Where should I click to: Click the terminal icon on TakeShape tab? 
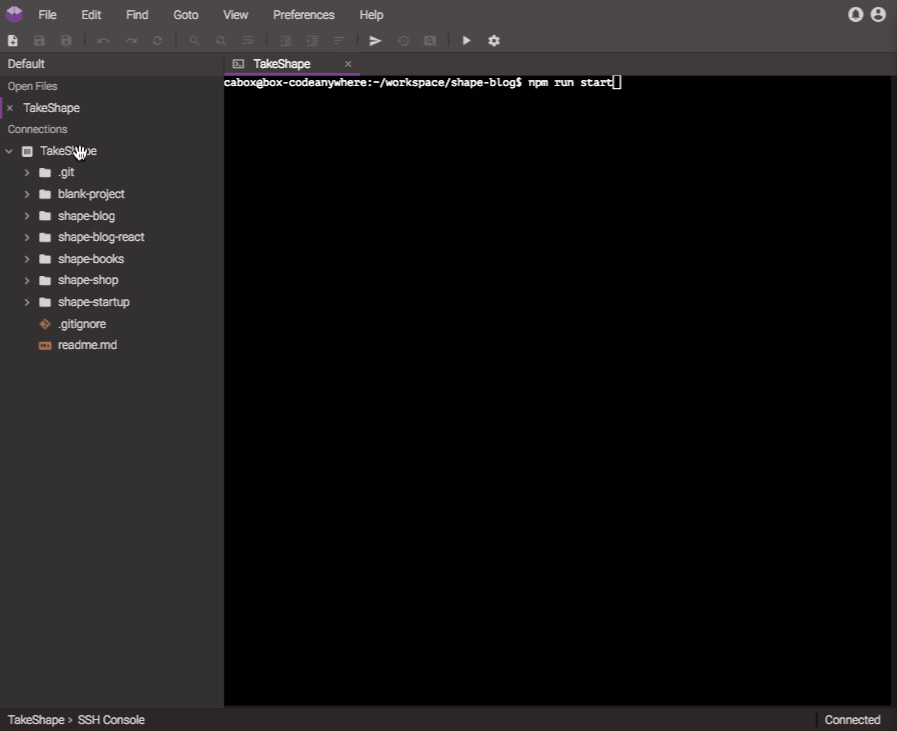coord(239,64)
